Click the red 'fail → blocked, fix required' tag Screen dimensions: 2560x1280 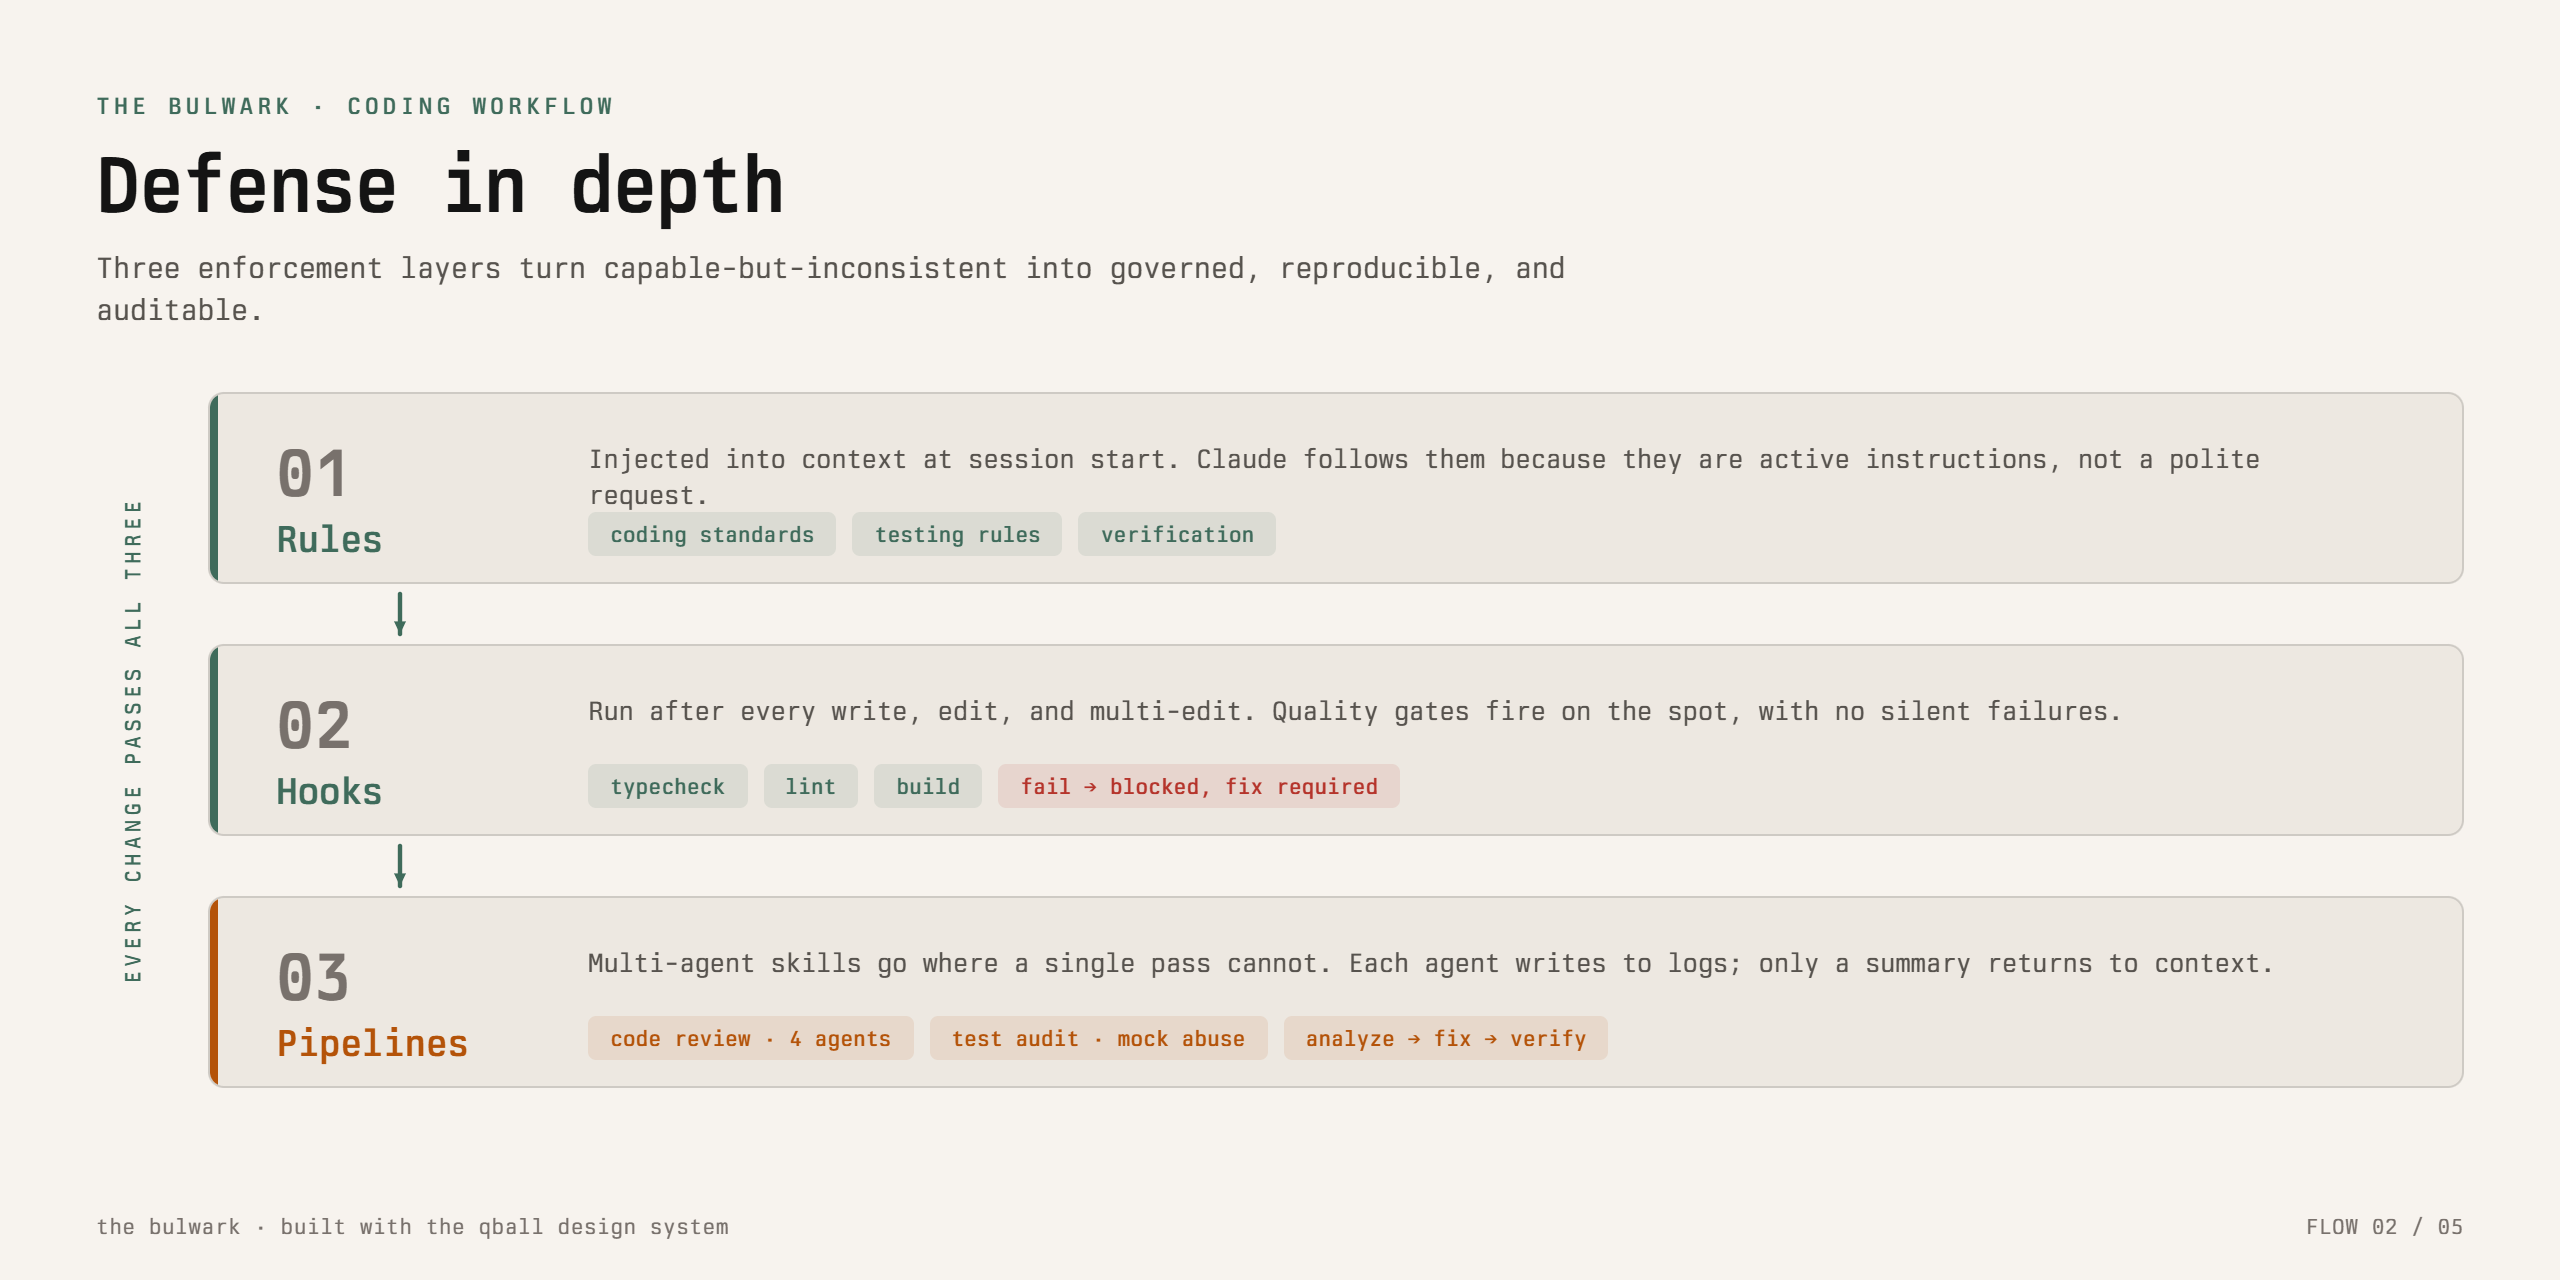(1199, 787)
